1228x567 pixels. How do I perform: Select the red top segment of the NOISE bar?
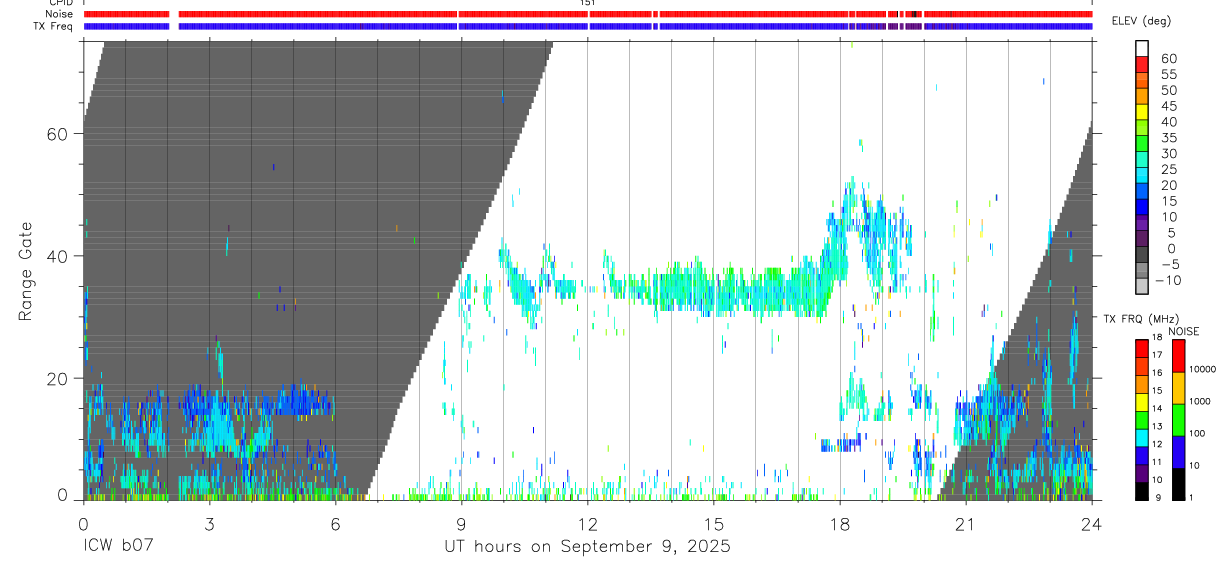click(1179, 355)
